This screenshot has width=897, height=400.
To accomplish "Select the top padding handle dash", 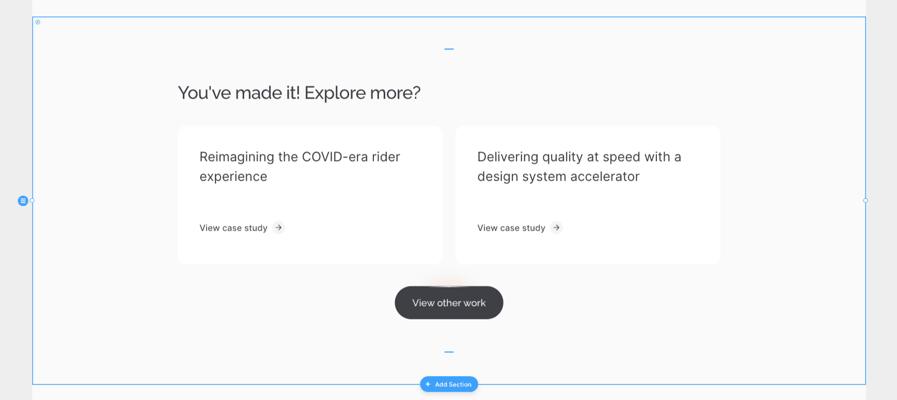I will [449, 49].
